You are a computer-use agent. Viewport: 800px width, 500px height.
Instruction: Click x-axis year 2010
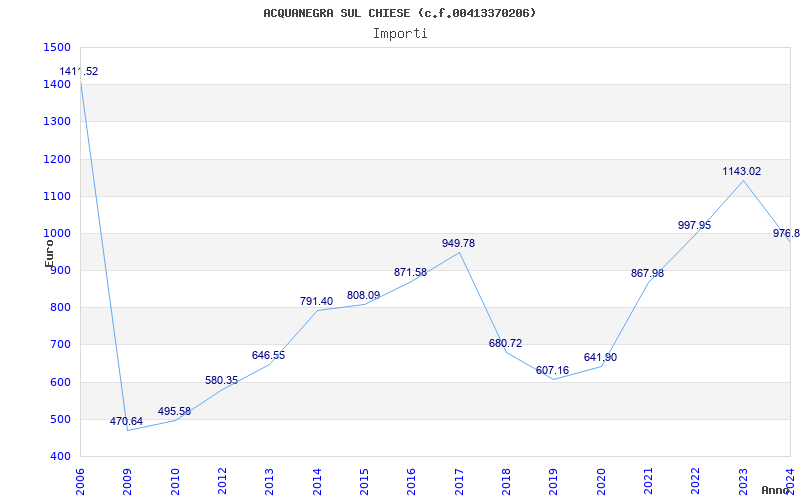(175, 482)
